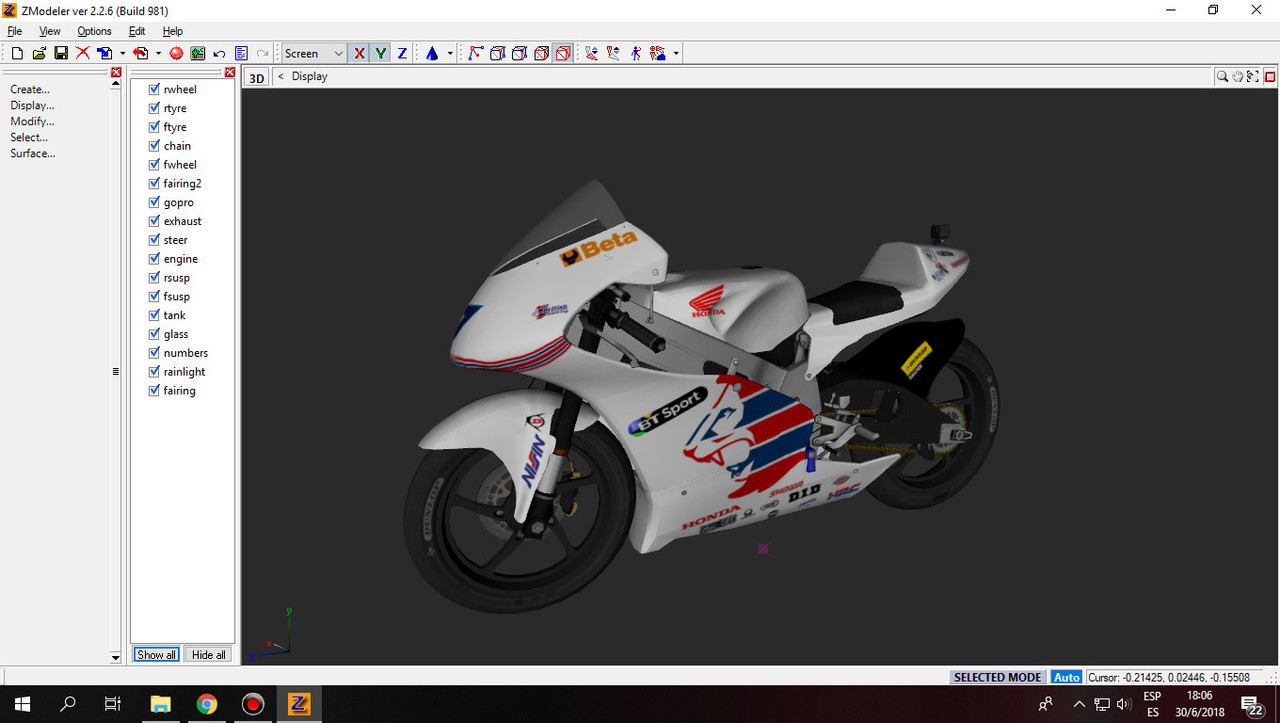This screenshot has height=723, width=1280.
Task: Select the edges level cube icon
Action: (498, 53)
